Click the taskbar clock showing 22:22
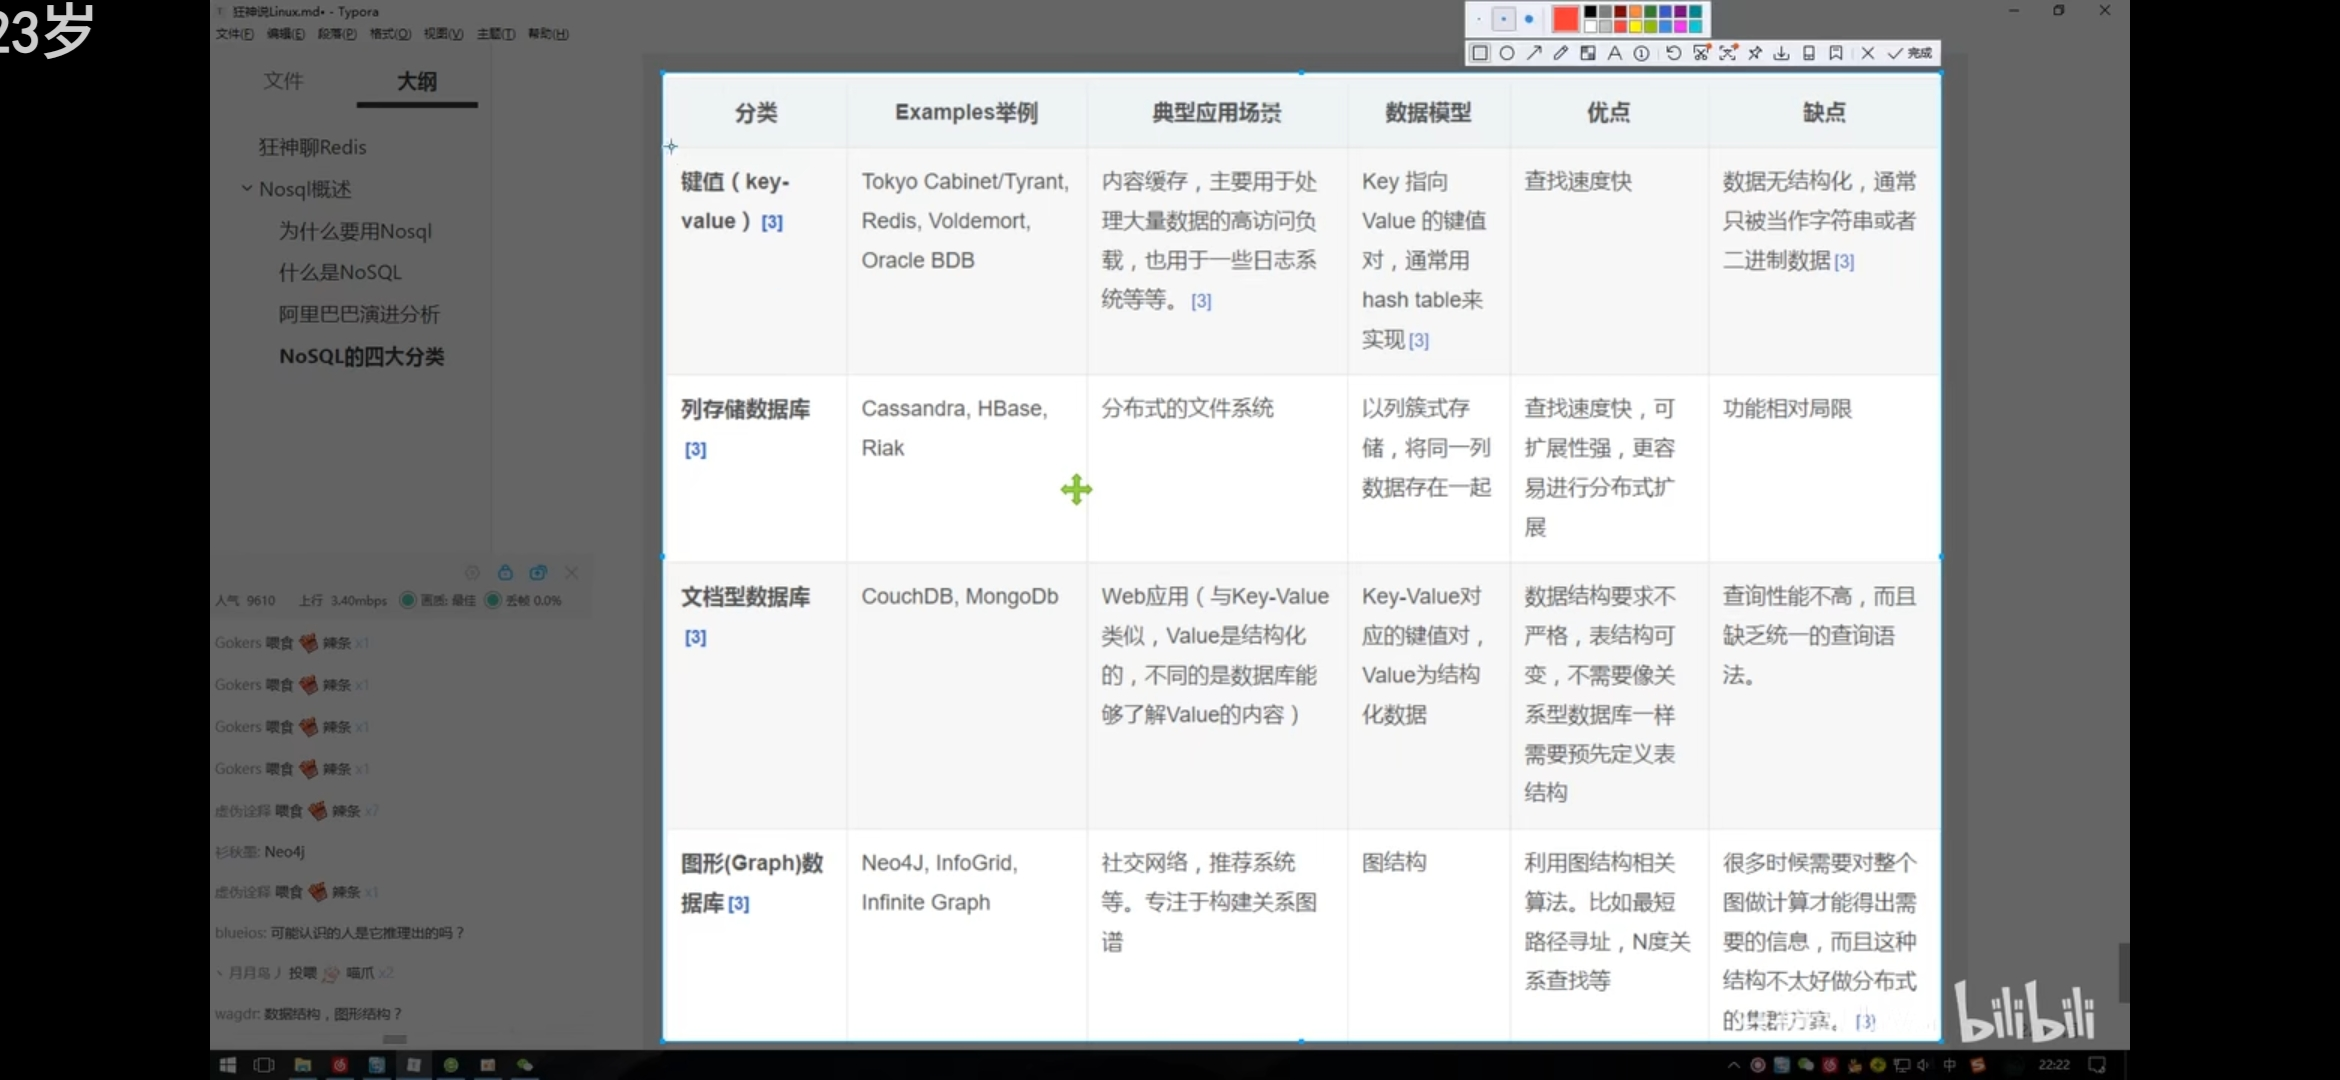This screenshot has height=1080, width=2340. (2054, 1065)
